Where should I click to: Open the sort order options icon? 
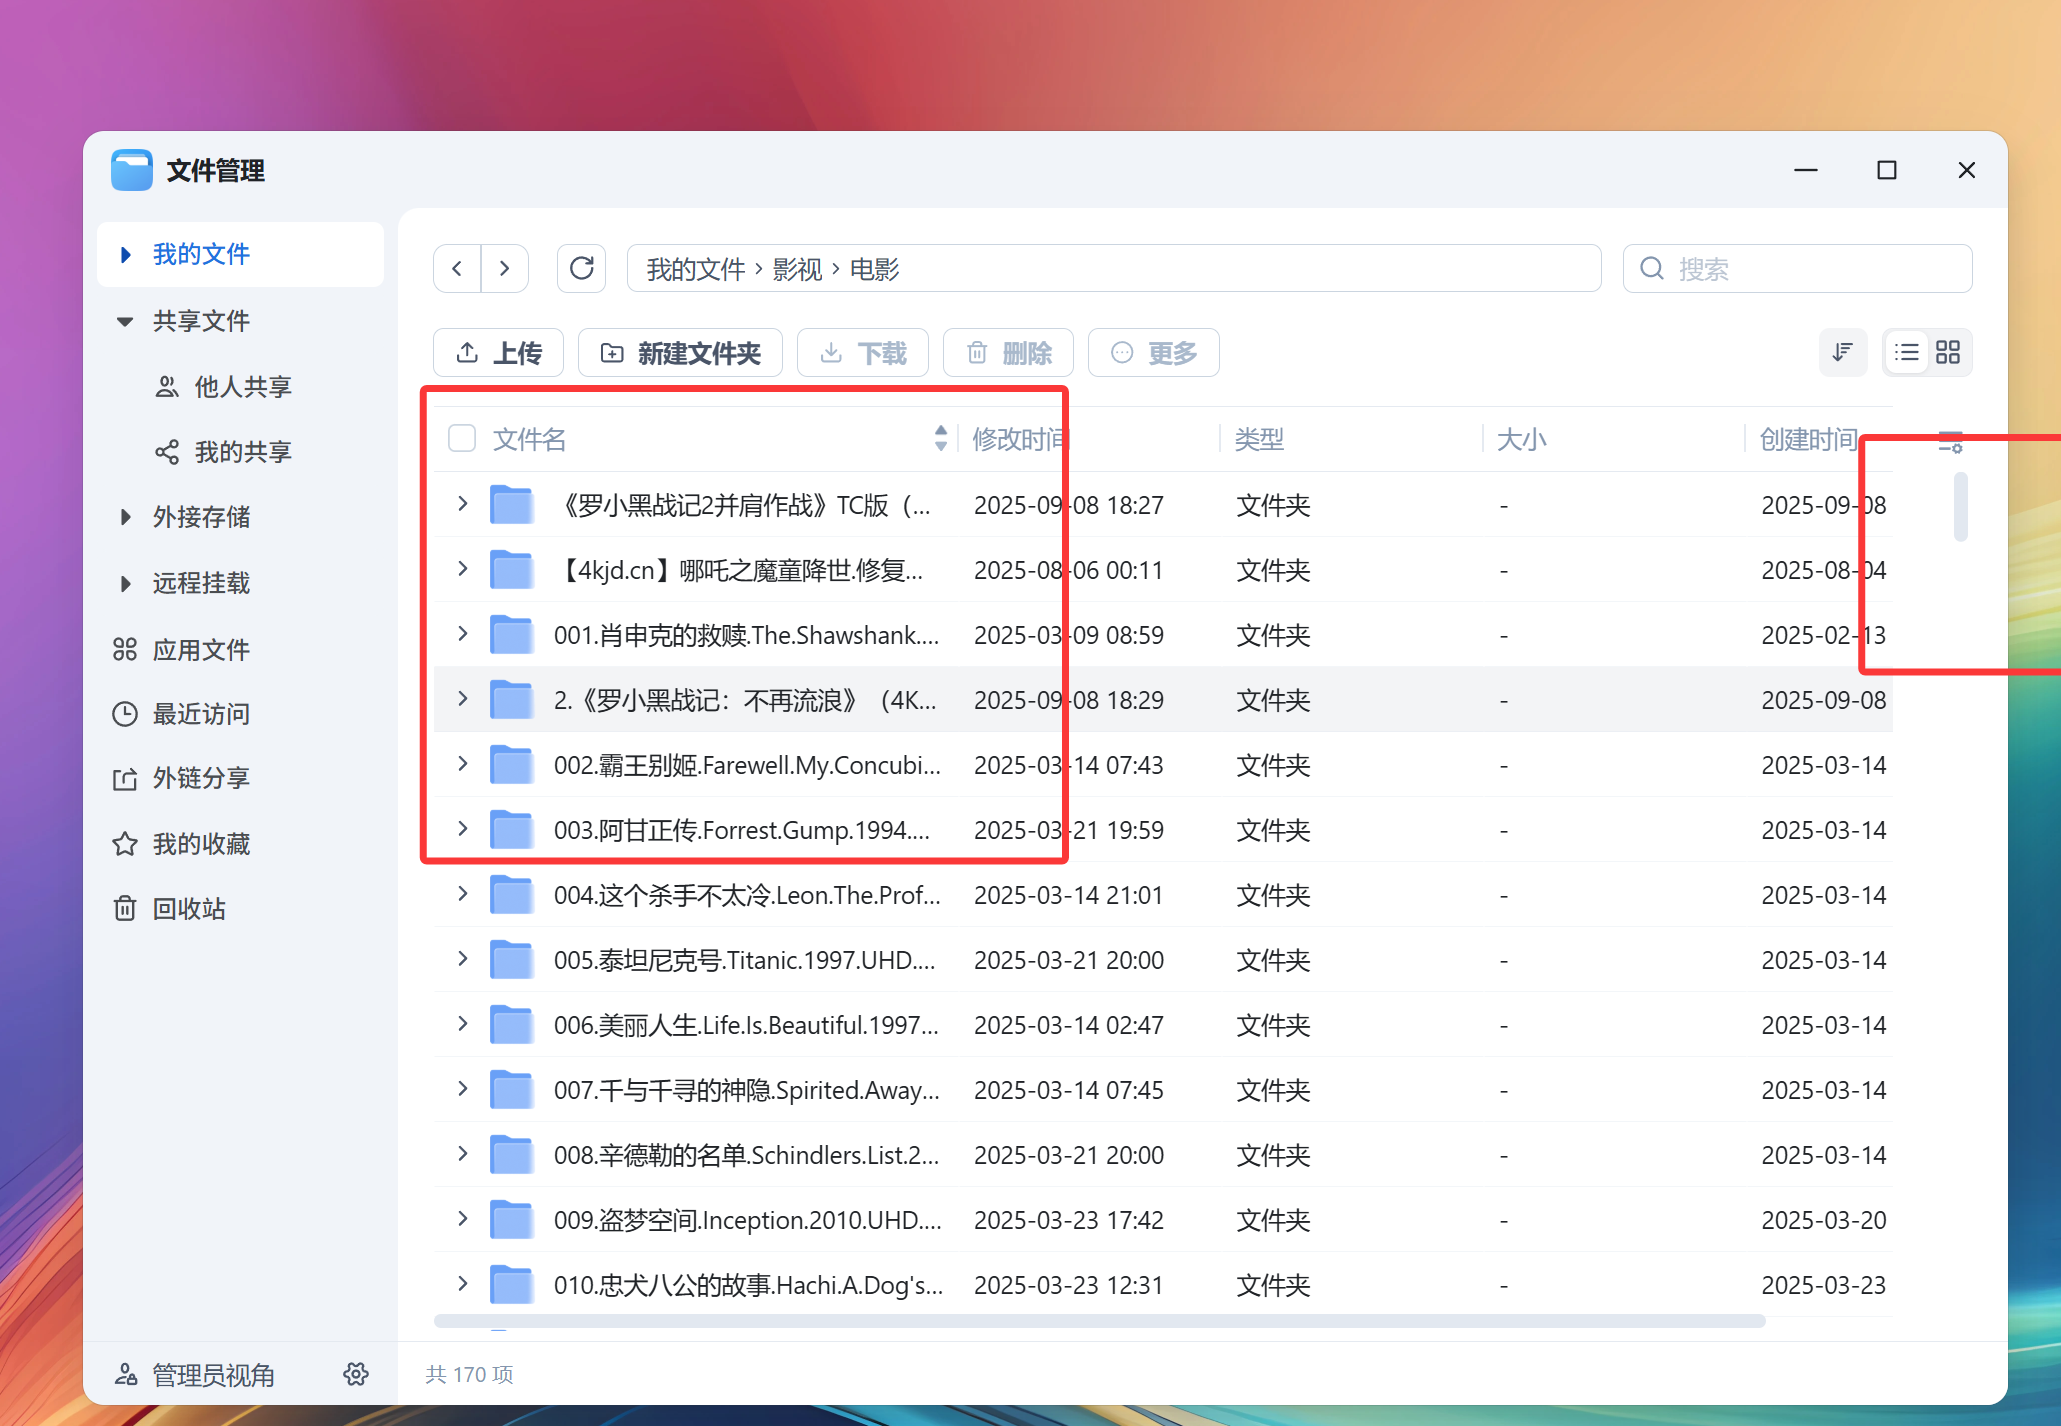(x=1842, y=352)
